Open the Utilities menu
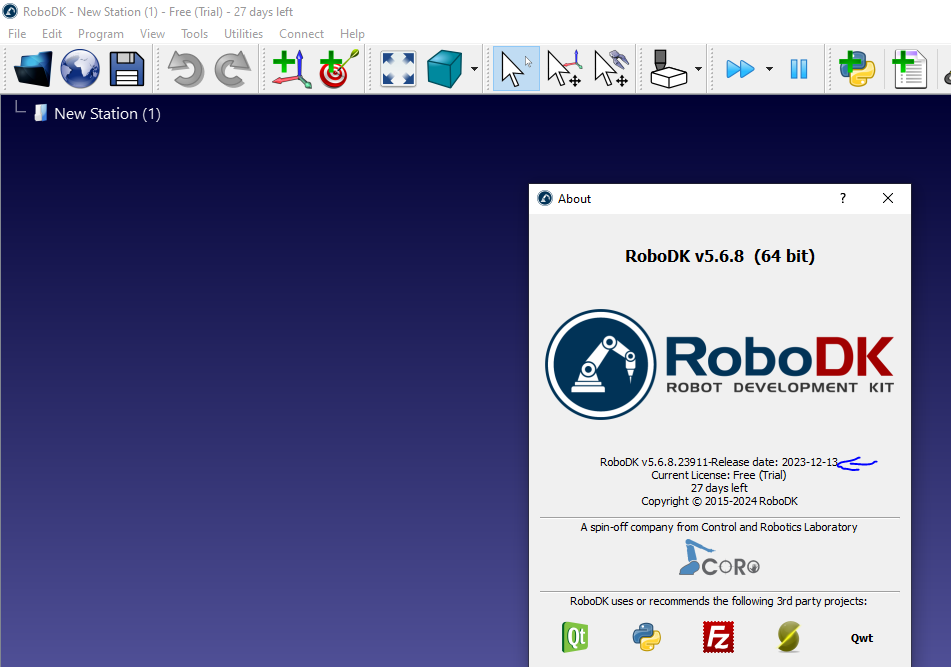 (x=243, y=33)
